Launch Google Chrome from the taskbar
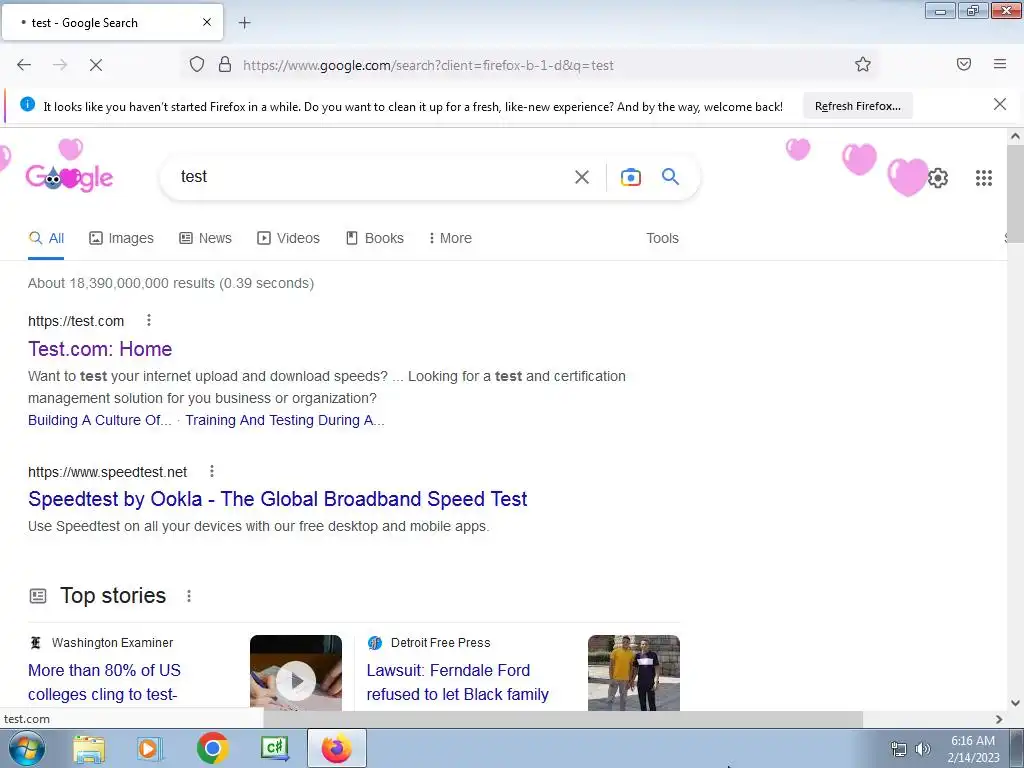This screenshot has width=1024, height=768. coord(212,748)
